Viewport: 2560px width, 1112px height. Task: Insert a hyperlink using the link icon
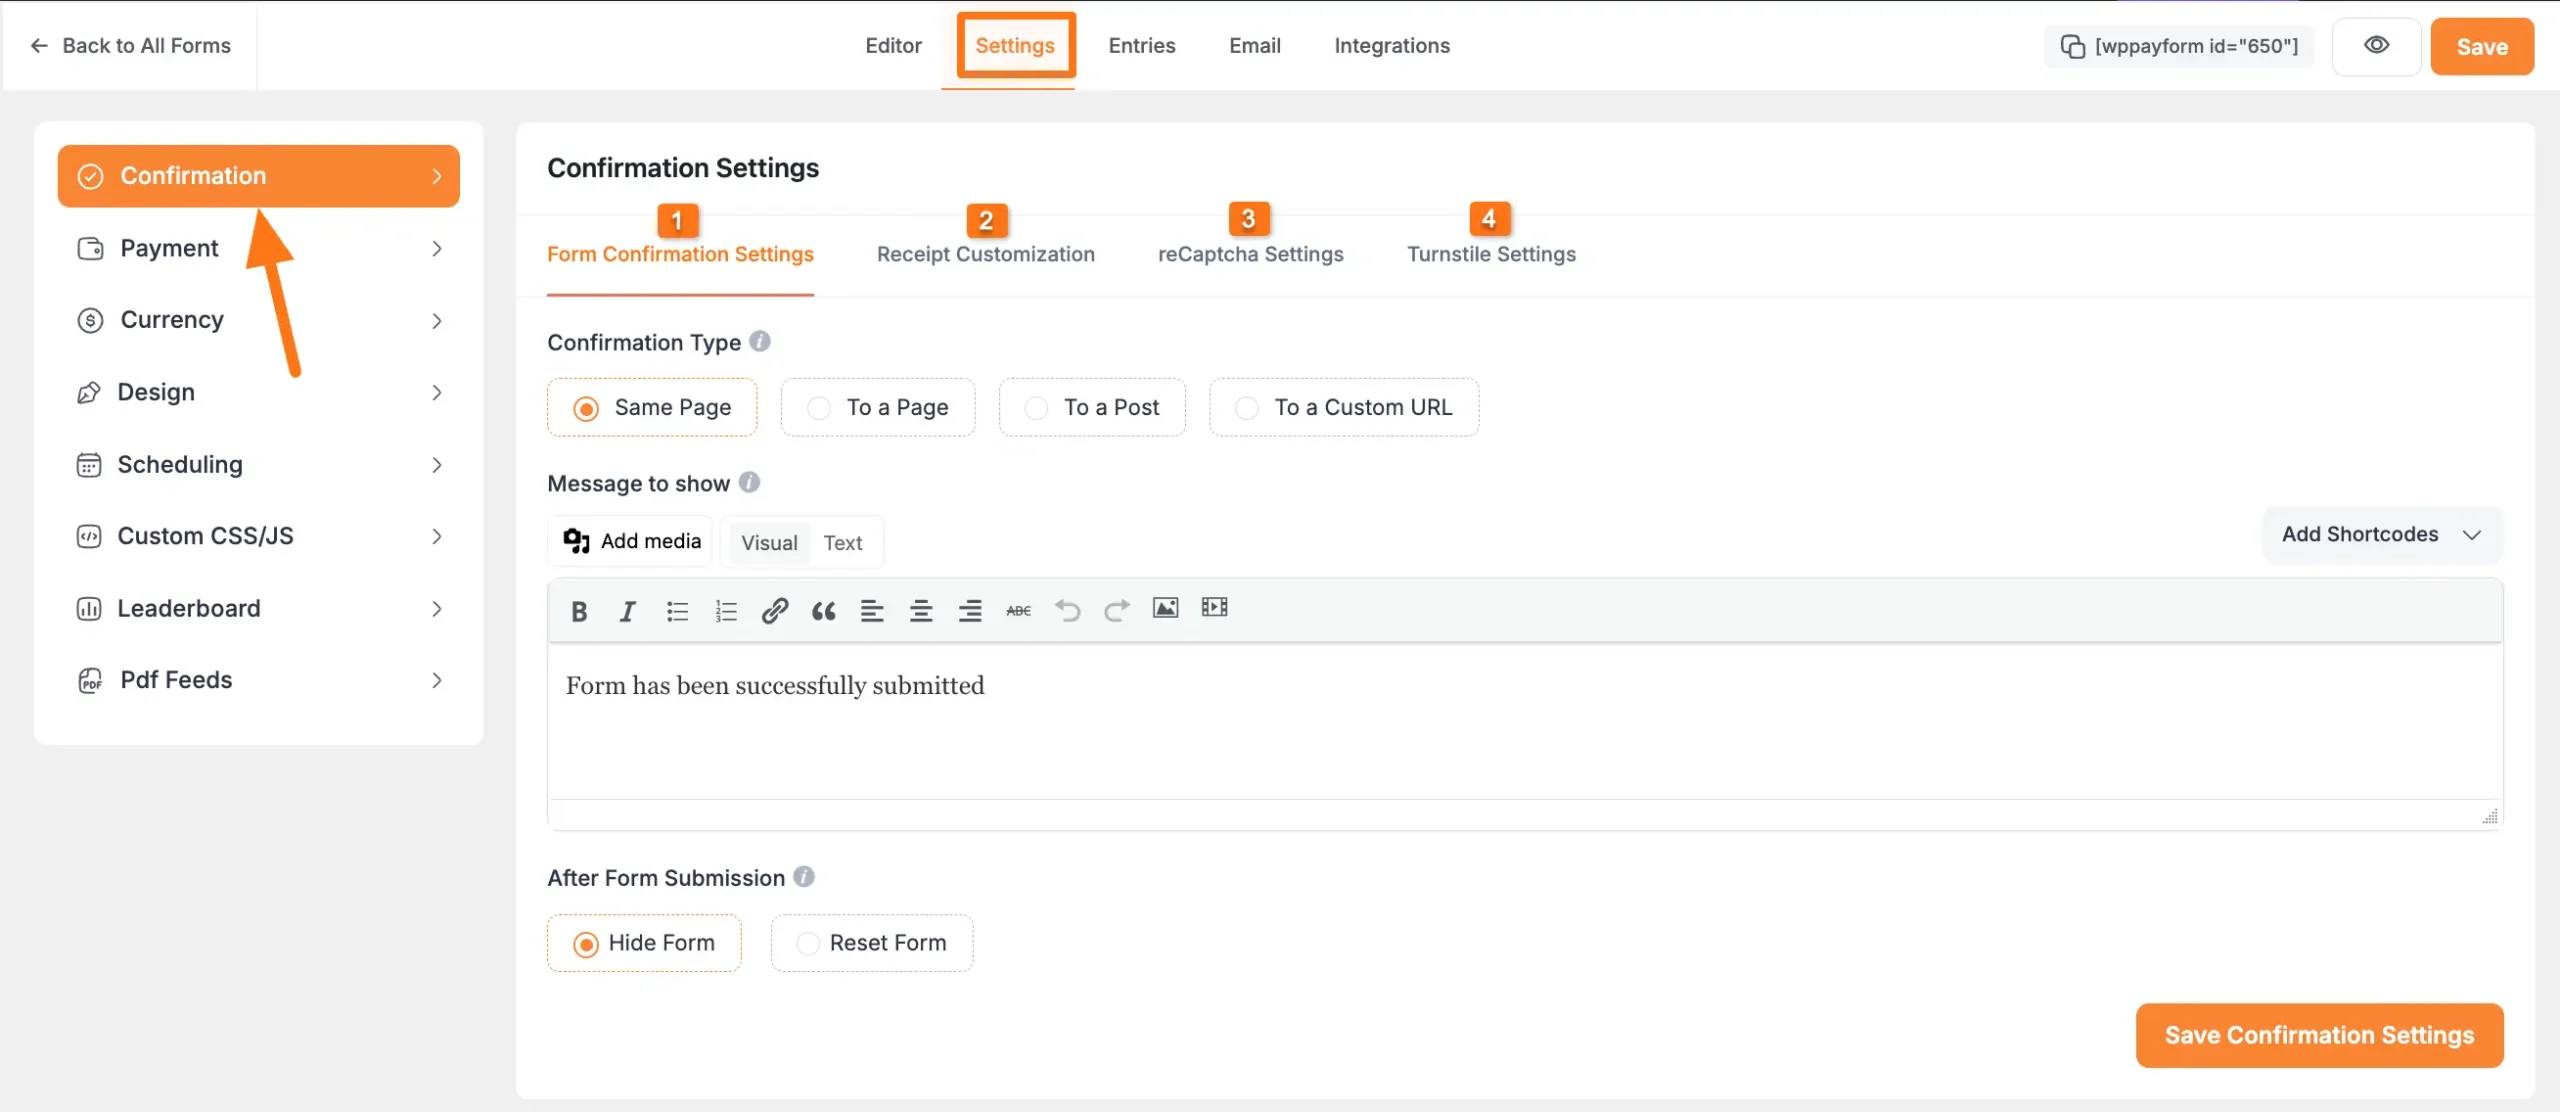[x=774, y=610]
